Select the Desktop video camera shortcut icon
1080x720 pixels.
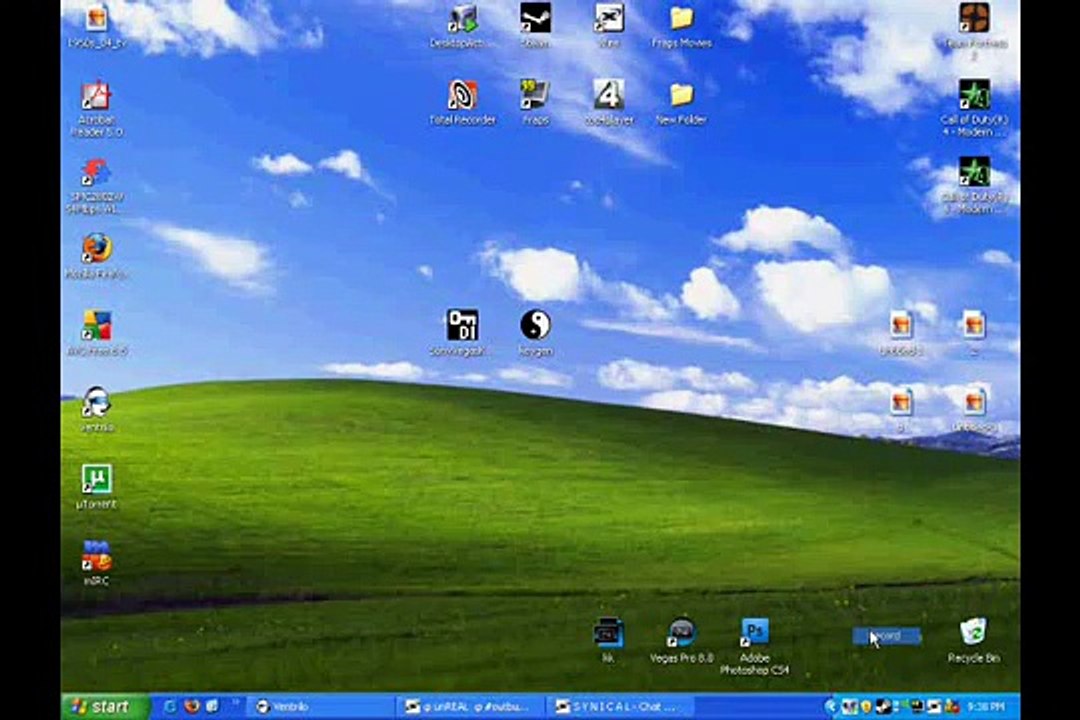pos(462,26)
